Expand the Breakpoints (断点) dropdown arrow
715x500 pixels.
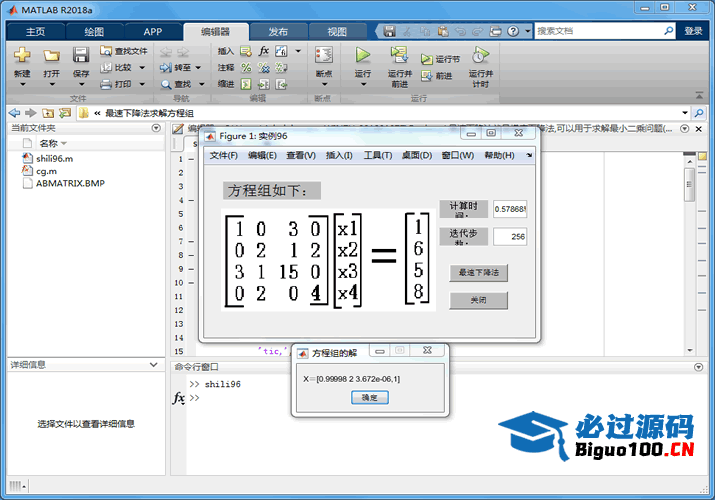pos(324,84)
